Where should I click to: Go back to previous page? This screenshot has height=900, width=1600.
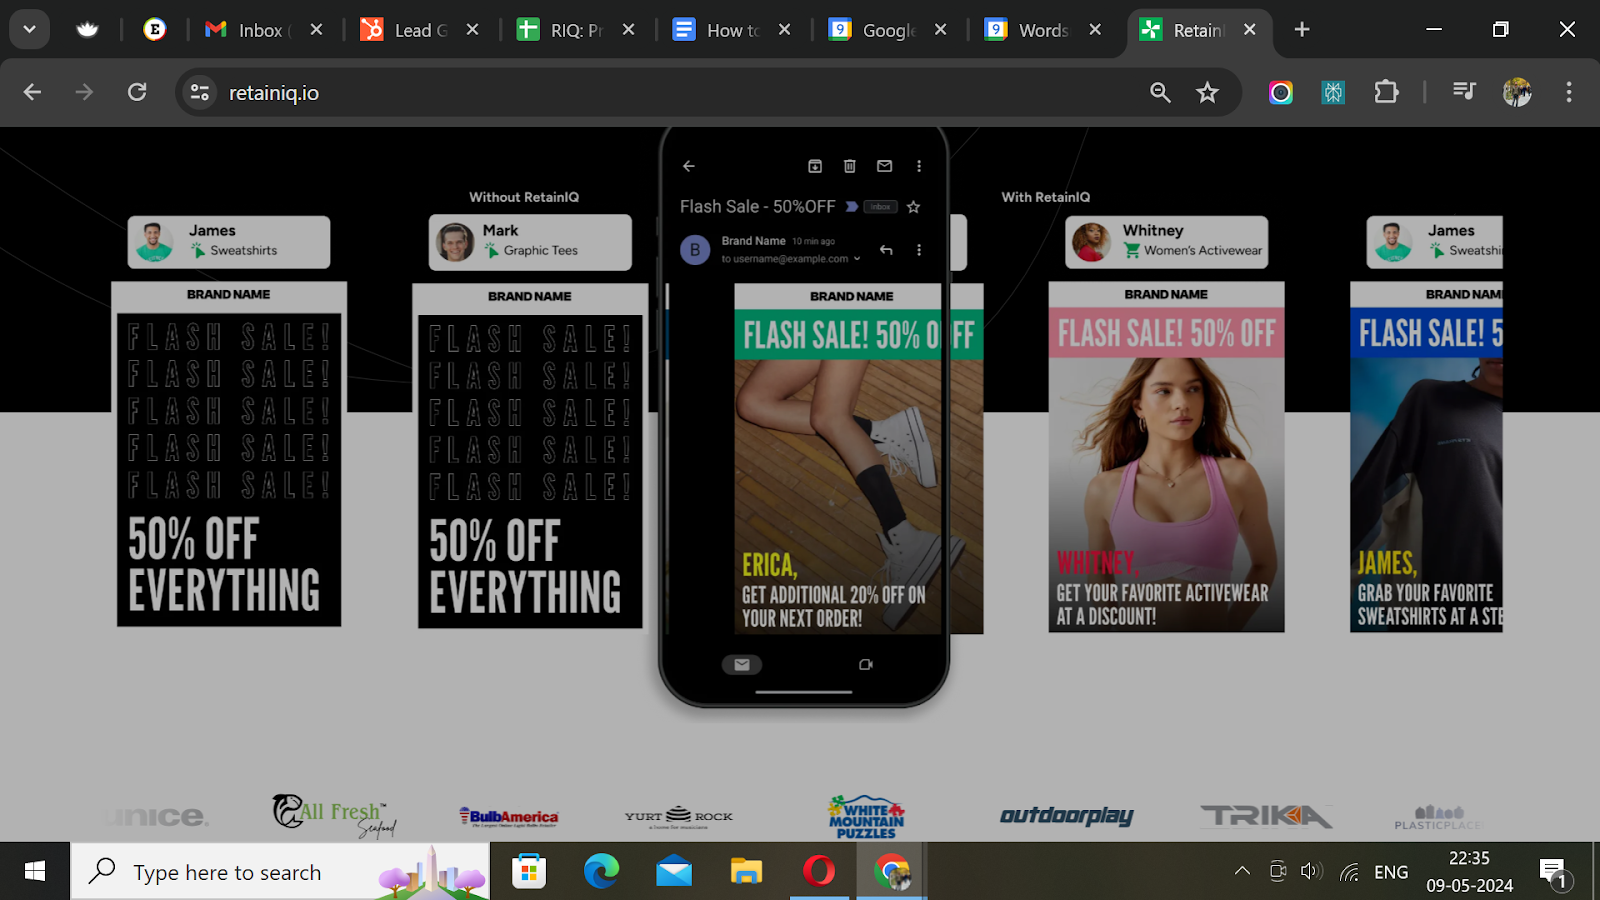(x=32, y=93)
